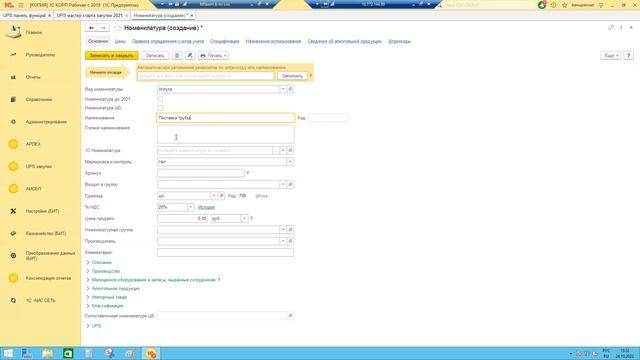Image resolution: width=640 pixels, height=360 pixels.
Task: Open the Единица dropdown arrow
Action: [213, 196]
